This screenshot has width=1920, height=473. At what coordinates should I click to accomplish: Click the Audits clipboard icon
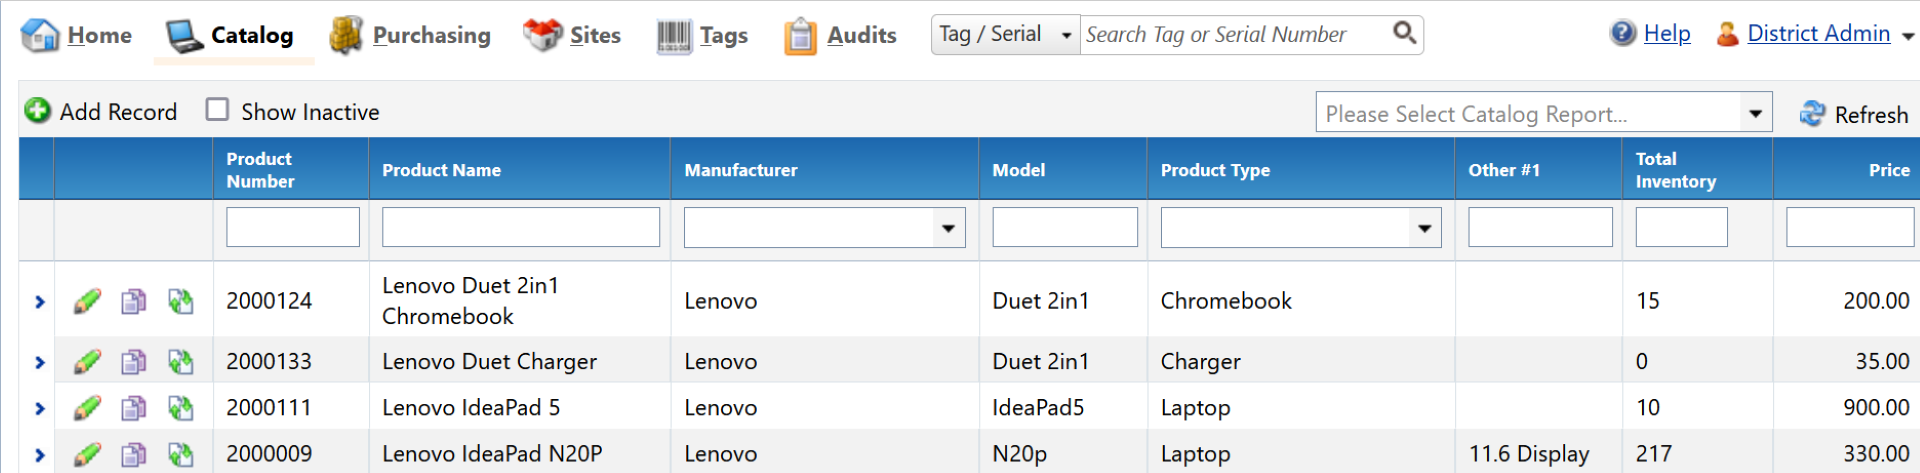click(x=800, y=36)
